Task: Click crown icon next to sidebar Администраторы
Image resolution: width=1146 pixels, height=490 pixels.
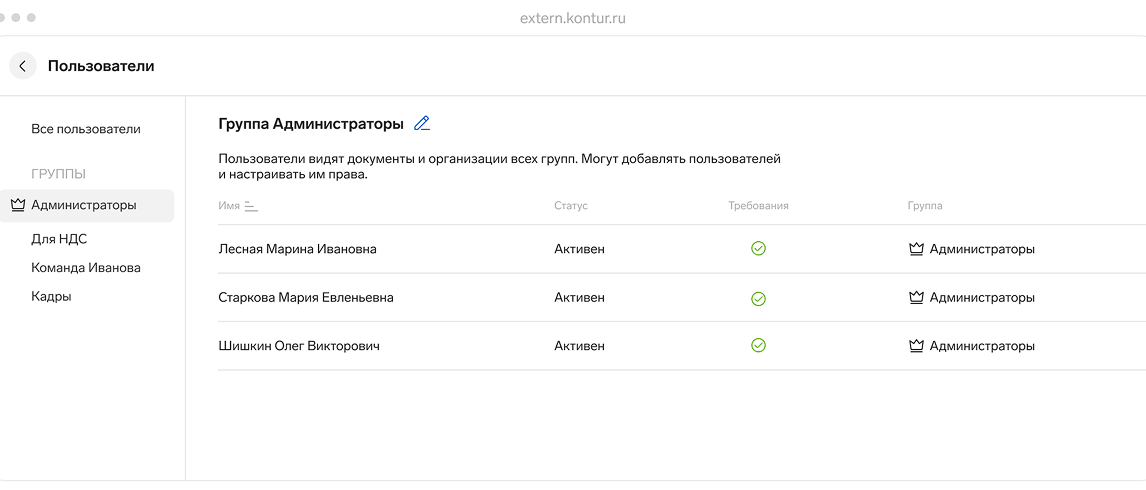Action: point(18,206)
